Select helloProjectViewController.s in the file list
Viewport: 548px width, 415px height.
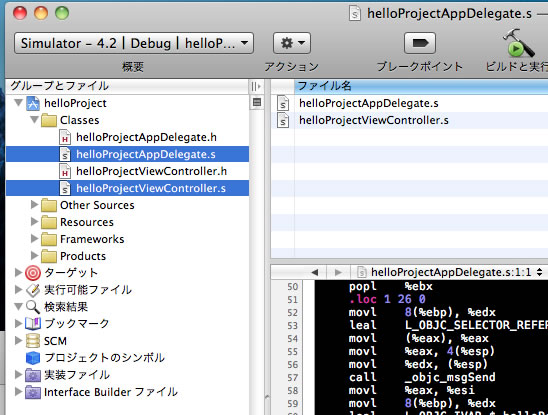pos(374,120)
